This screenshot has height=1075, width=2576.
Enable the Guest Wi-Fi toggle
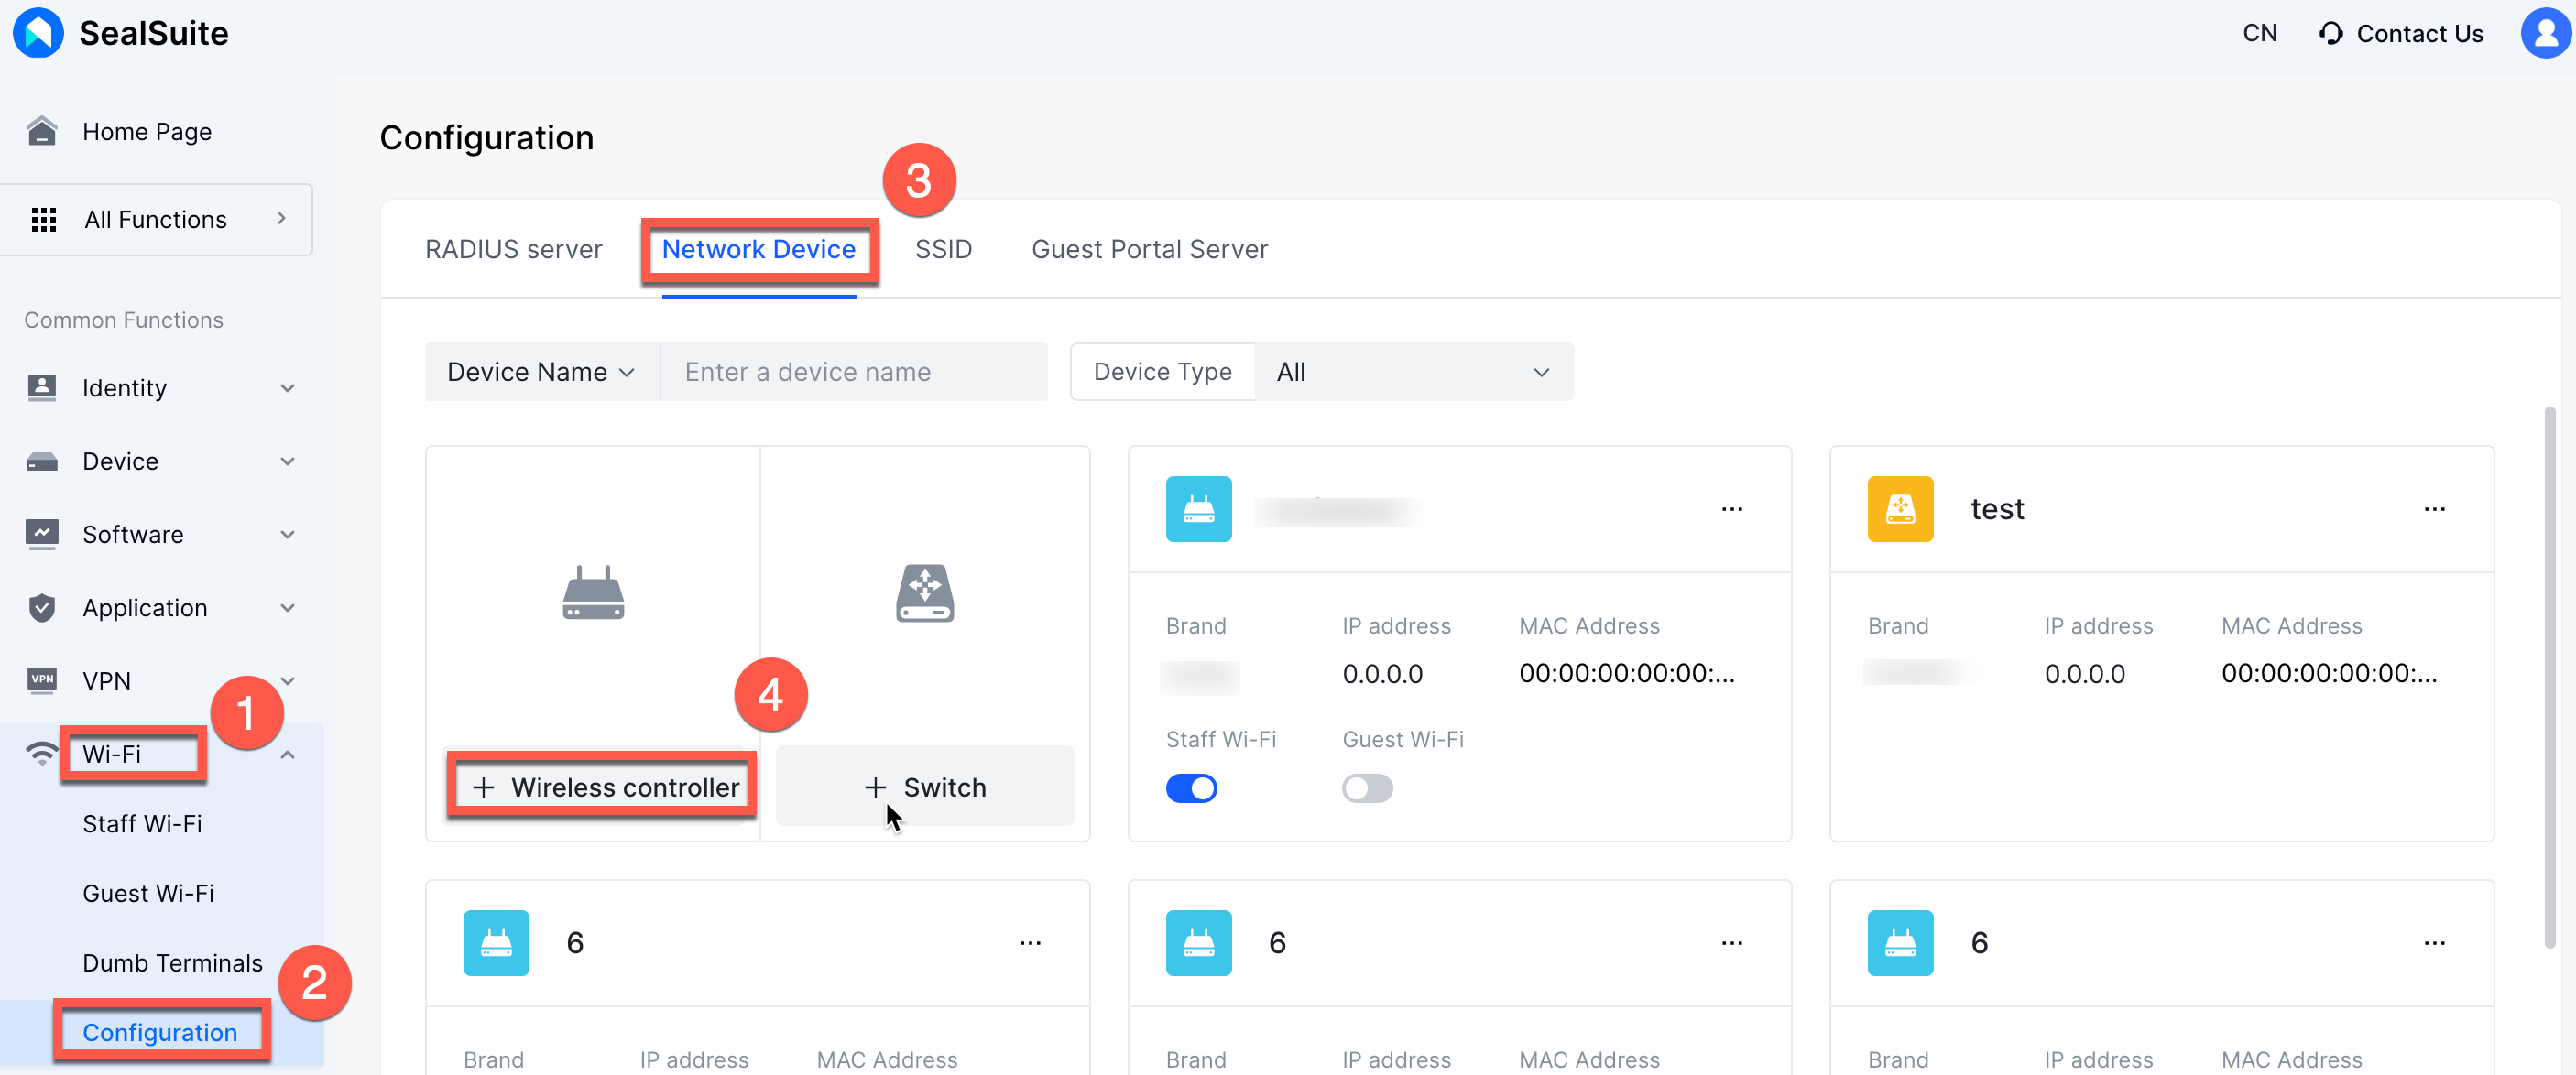click(1367, 788)
